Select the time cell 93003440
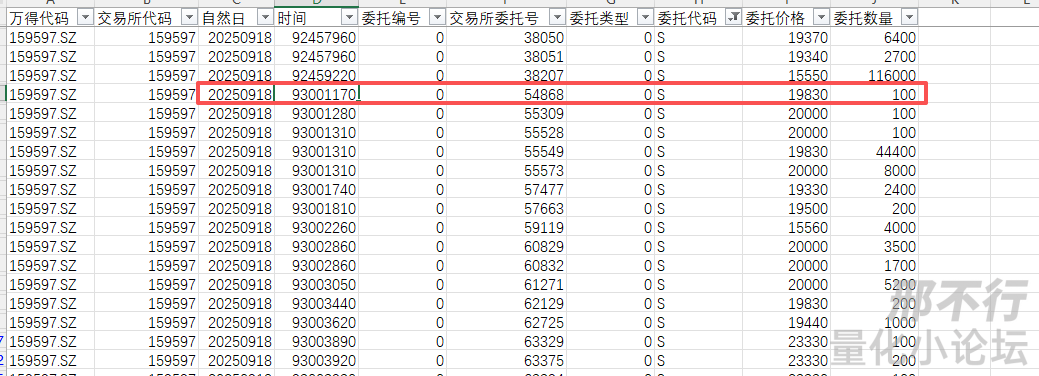1039x376 pixels. tap(317, 304)
